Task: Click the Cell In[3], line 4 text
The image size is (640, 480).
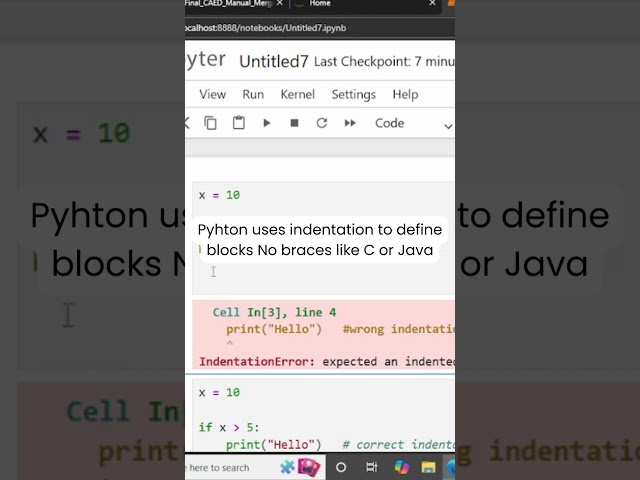Action: pos(274,313)
